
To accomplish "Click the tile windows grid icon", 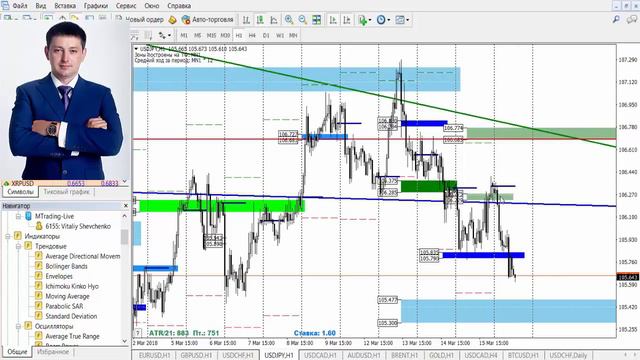I will coord(316,20).
